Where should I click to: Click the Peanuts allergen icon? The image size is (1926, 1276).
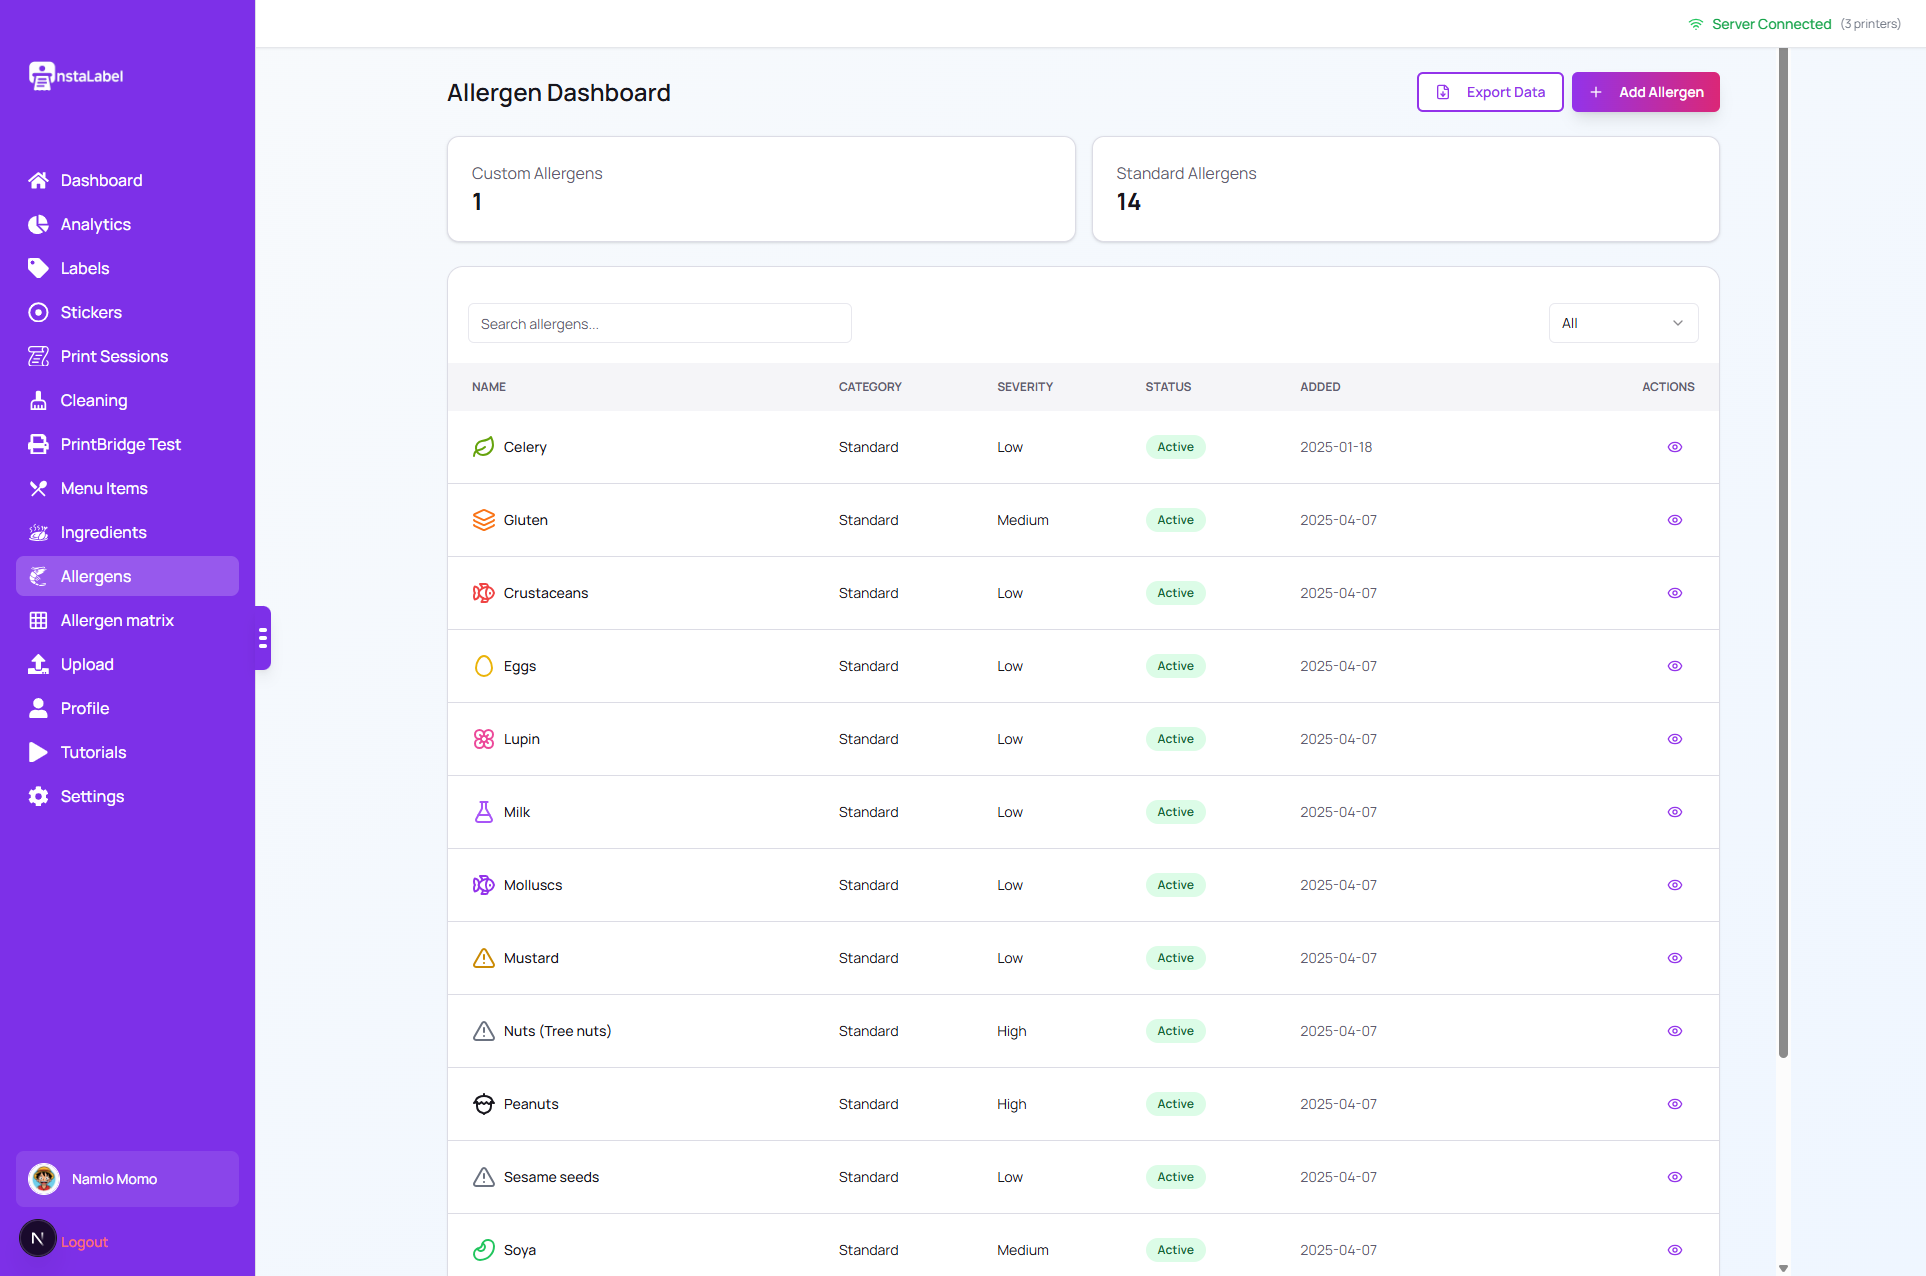tap(484, 1104)
